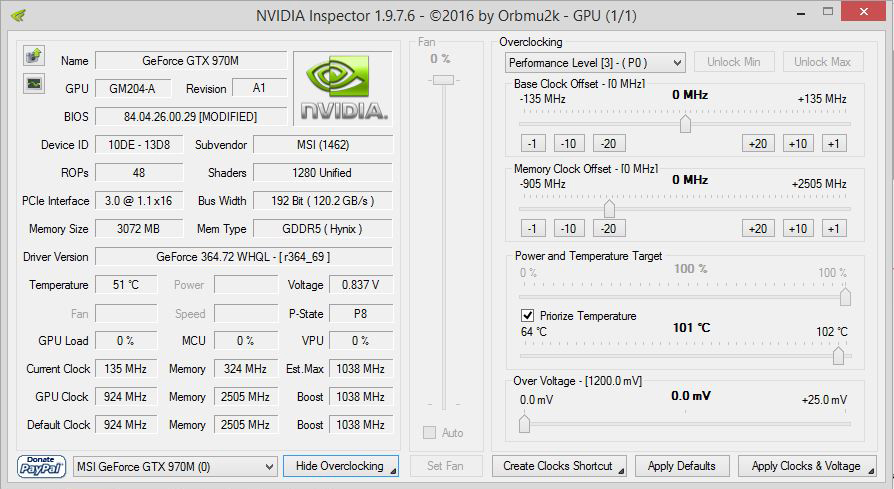Open the sensor monitoring graph icon
The width and height of the screenshot is (894, 489).
(x=34, y=84)
